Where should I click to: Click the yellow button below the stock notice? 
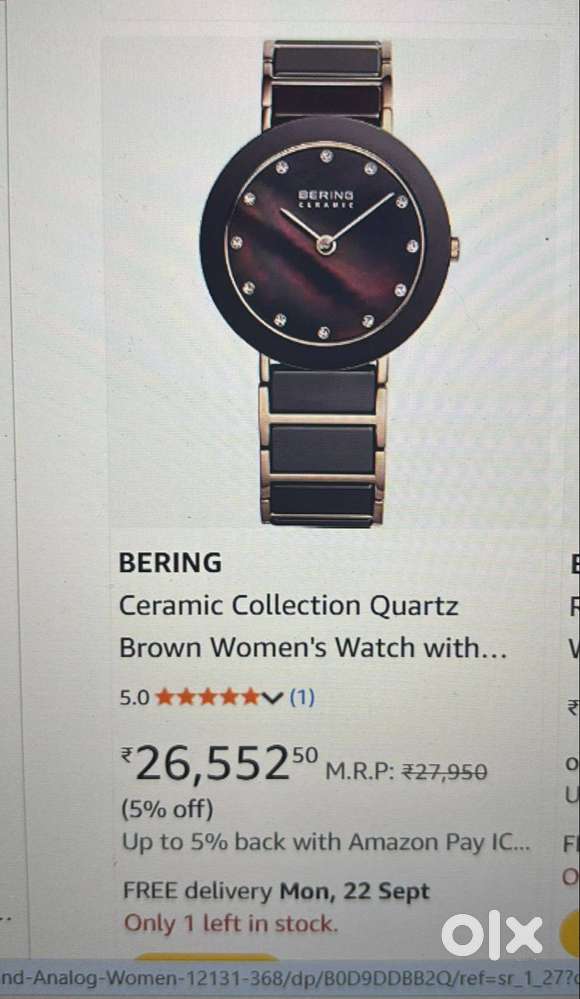click(x=207, y=957)
